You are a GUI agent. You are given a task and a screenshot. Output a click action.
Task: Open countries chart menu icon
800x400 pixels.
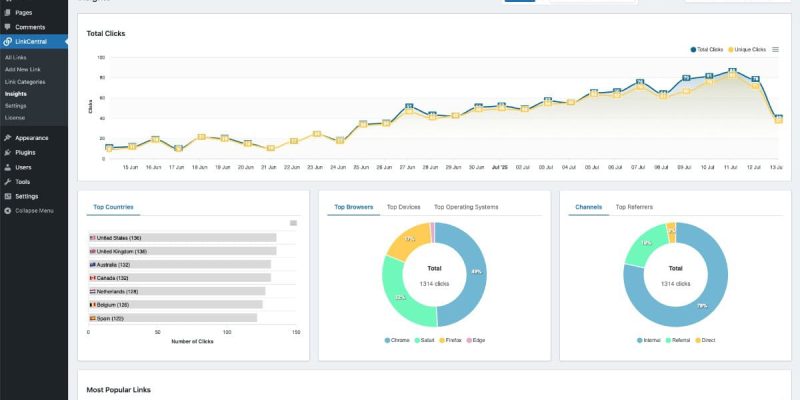tap(293, 223)
